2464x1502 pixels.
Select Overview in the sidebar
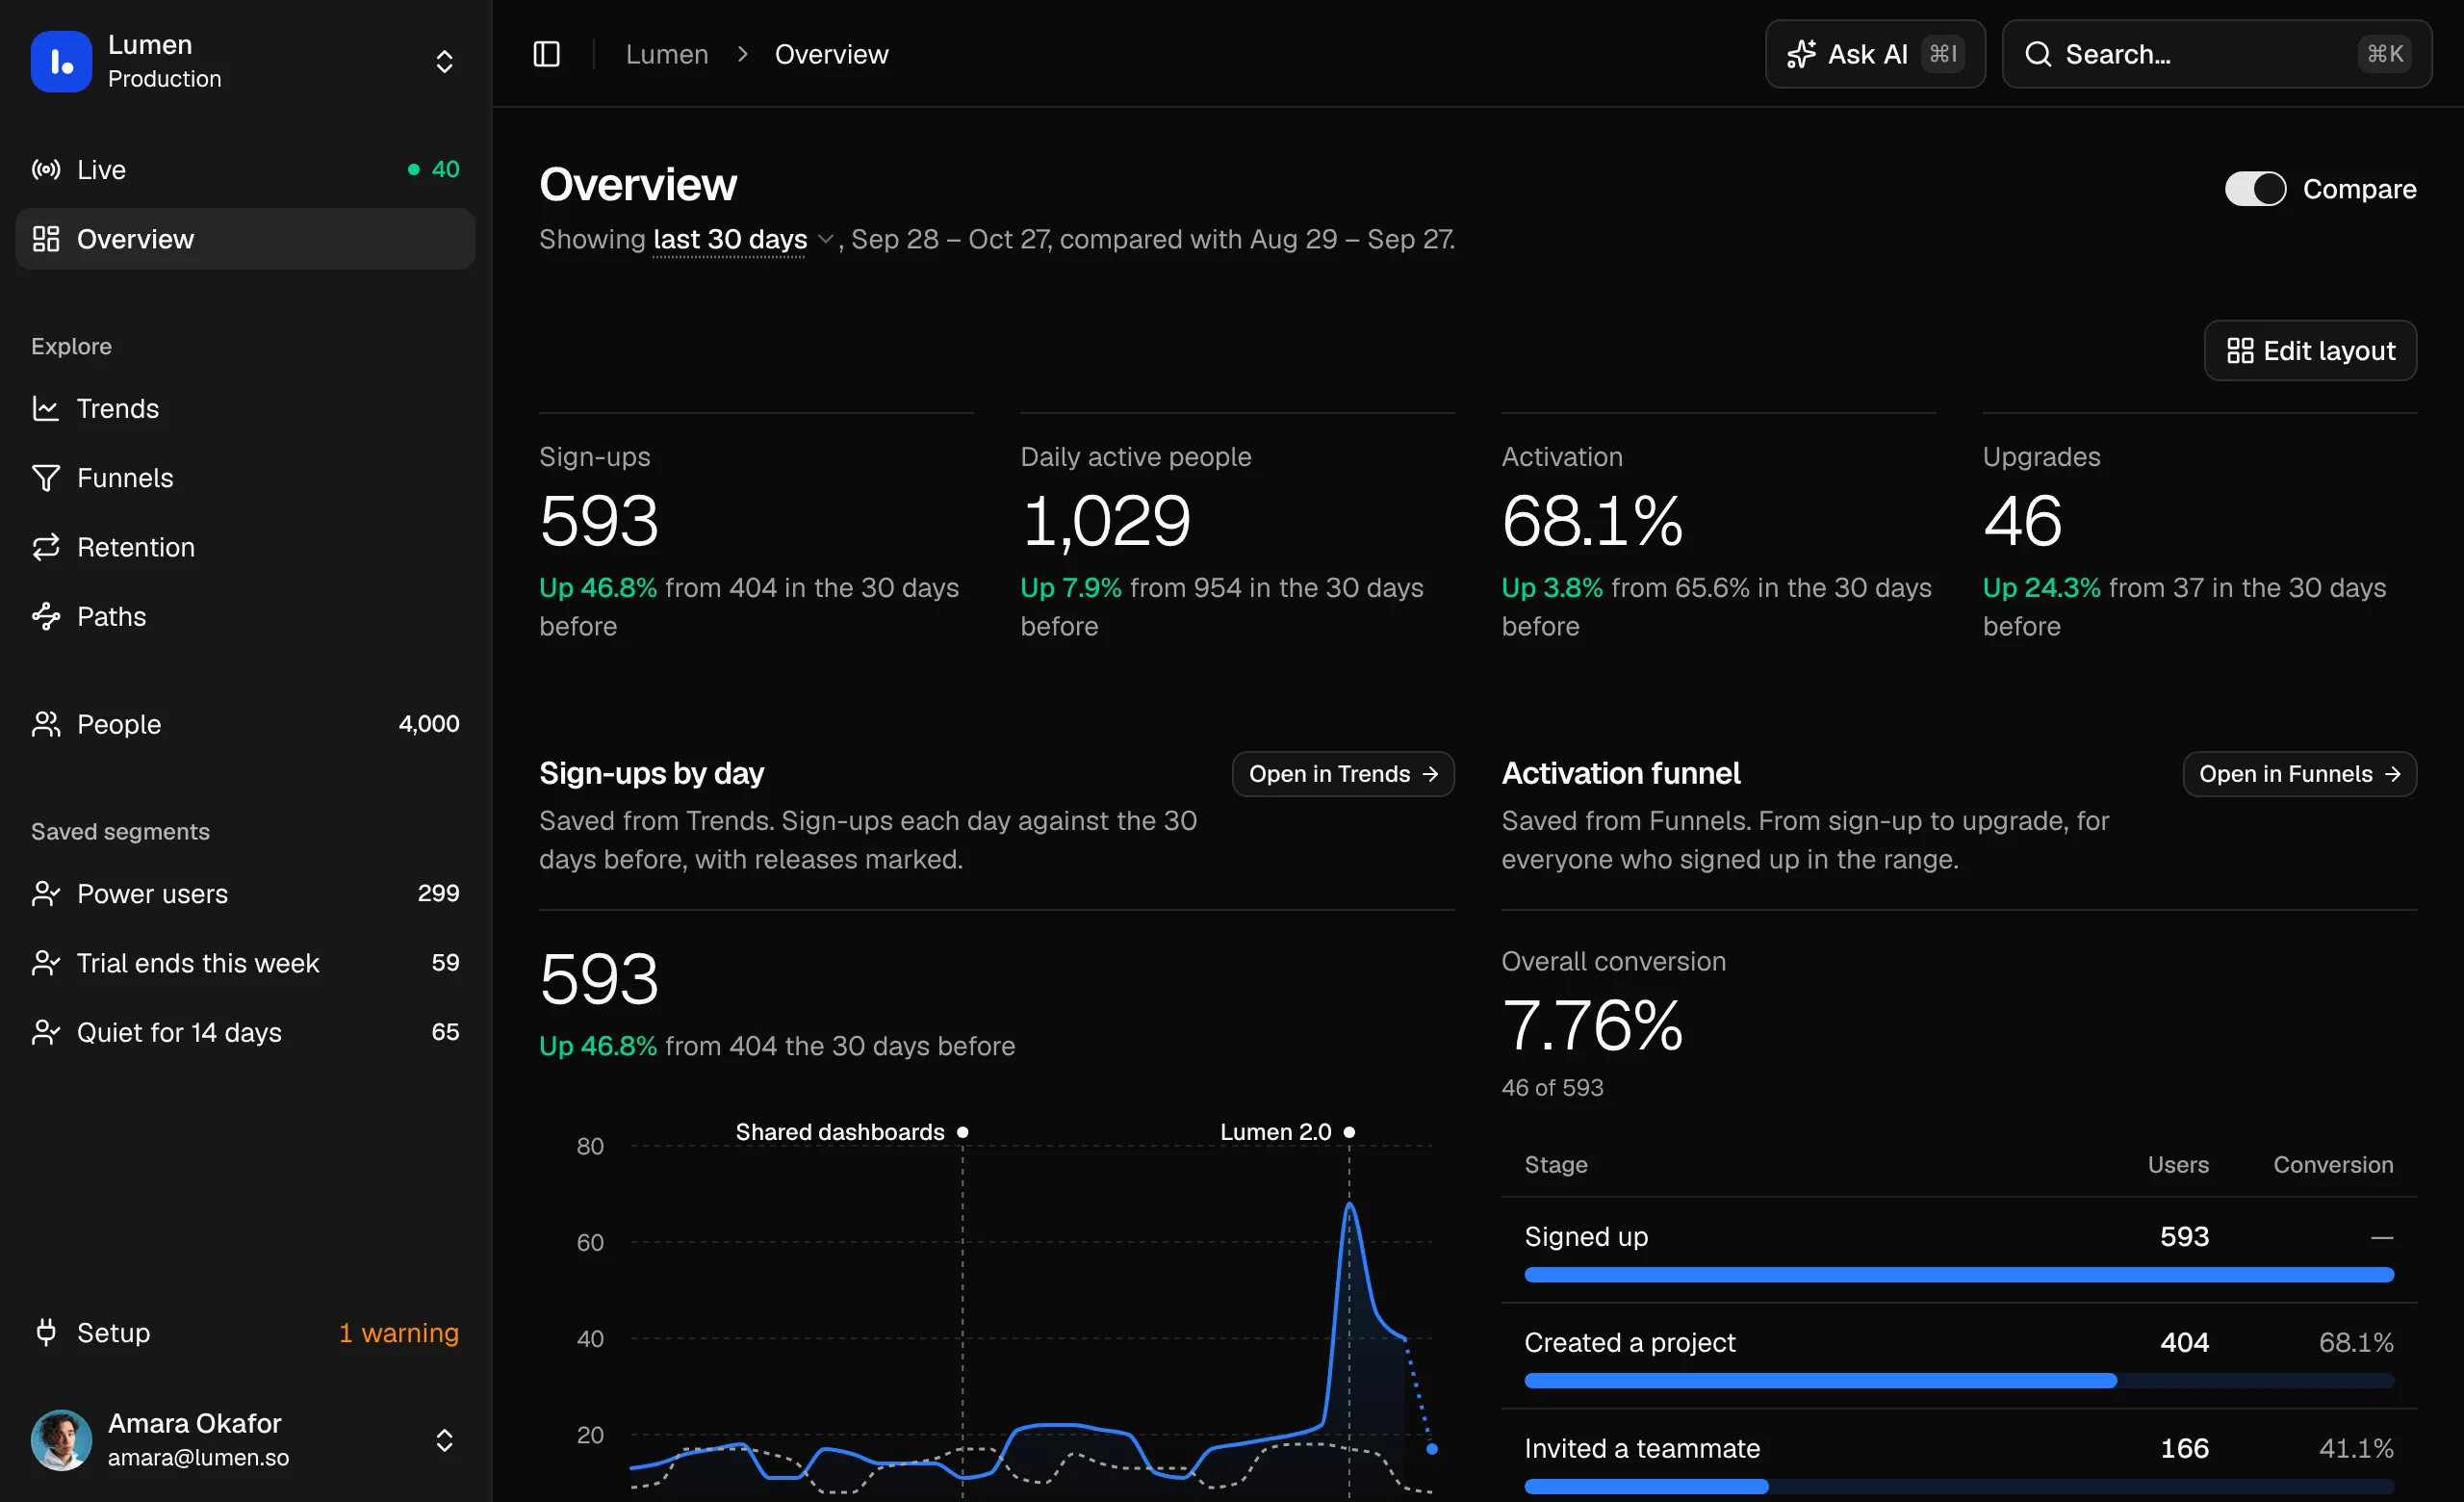click(x=245, y=239)
